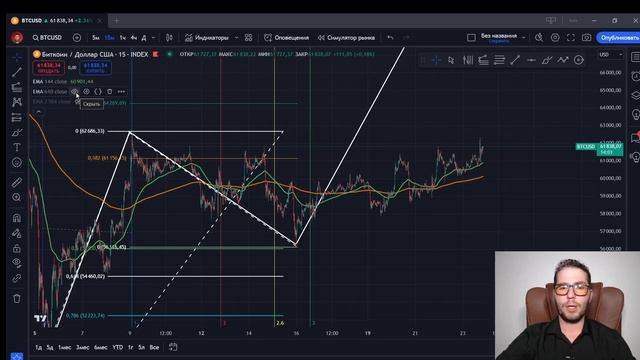Viewport: 640px width, 360px height.
Task: Open EMA 610 source code braces
Action: pos(98,91)
